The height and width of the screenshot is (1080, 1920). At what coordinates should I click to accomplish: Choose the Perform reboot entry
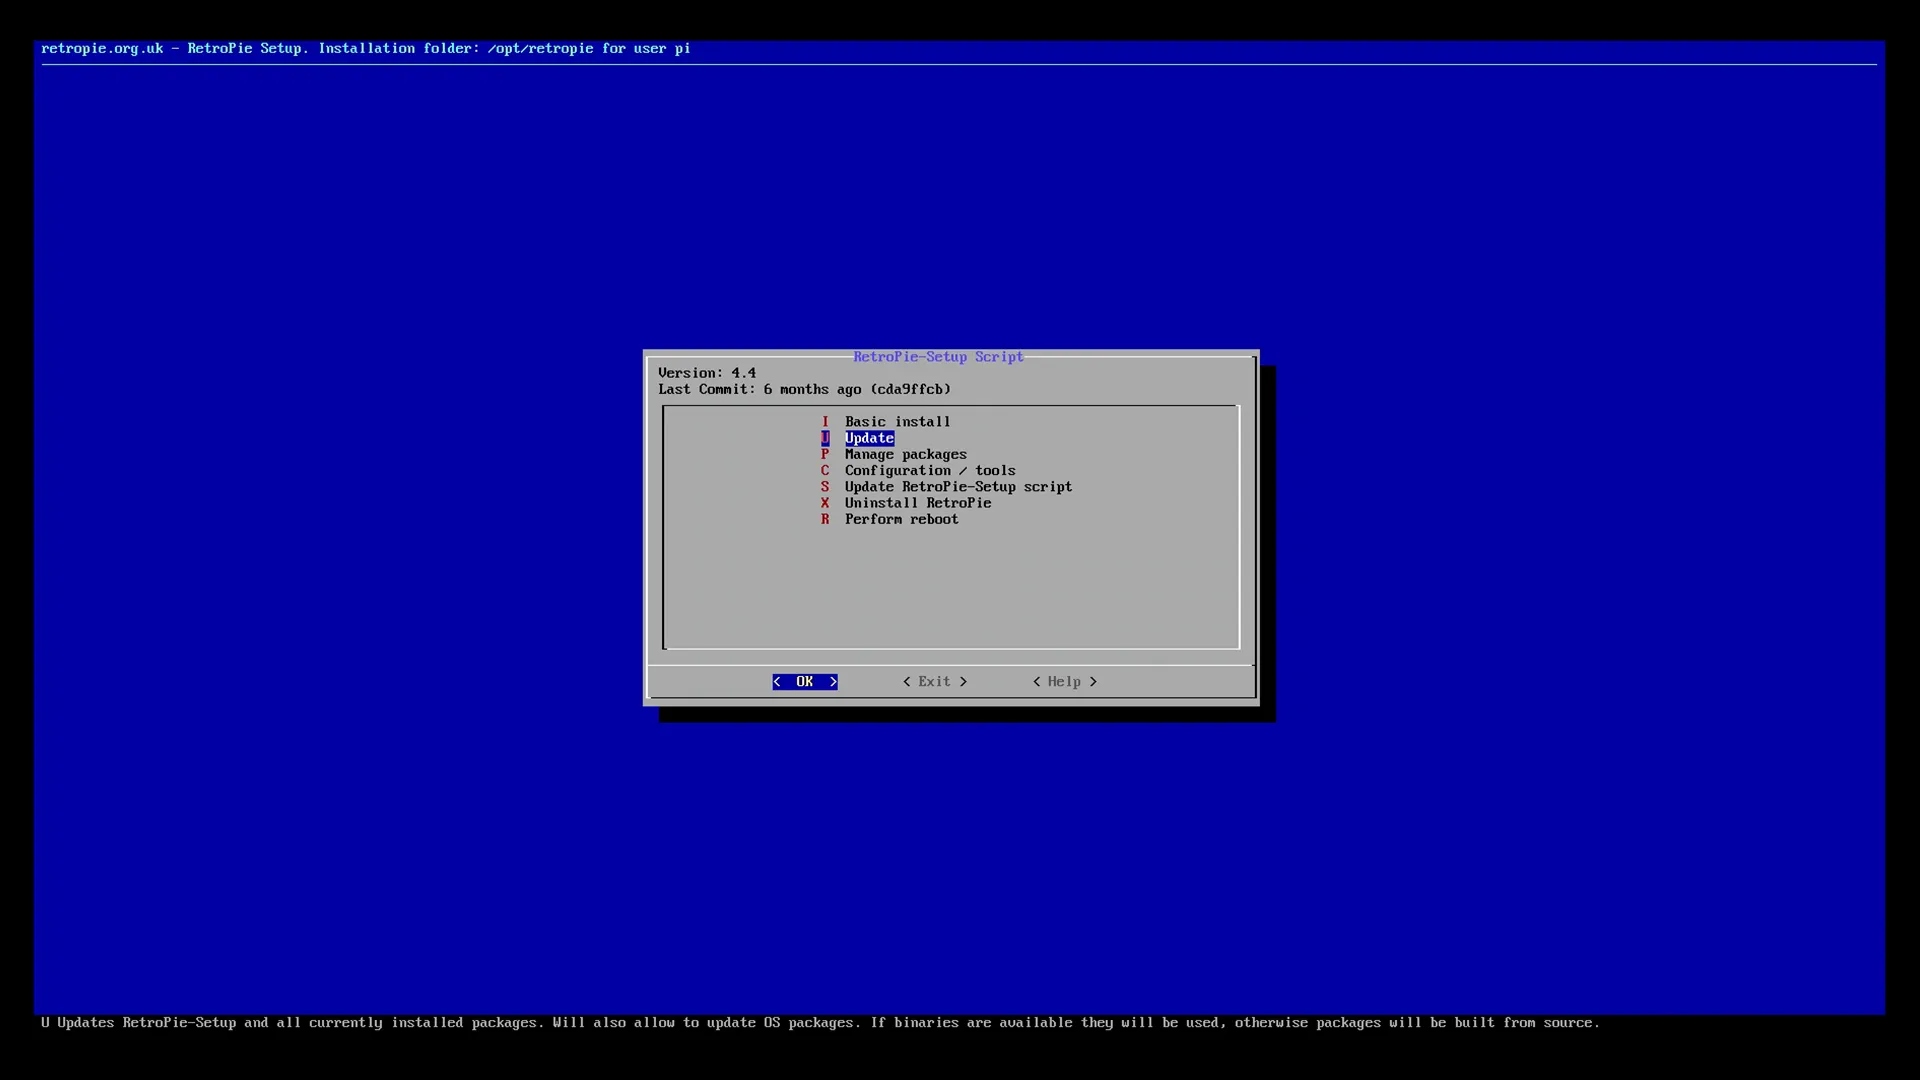click(890, 519)
